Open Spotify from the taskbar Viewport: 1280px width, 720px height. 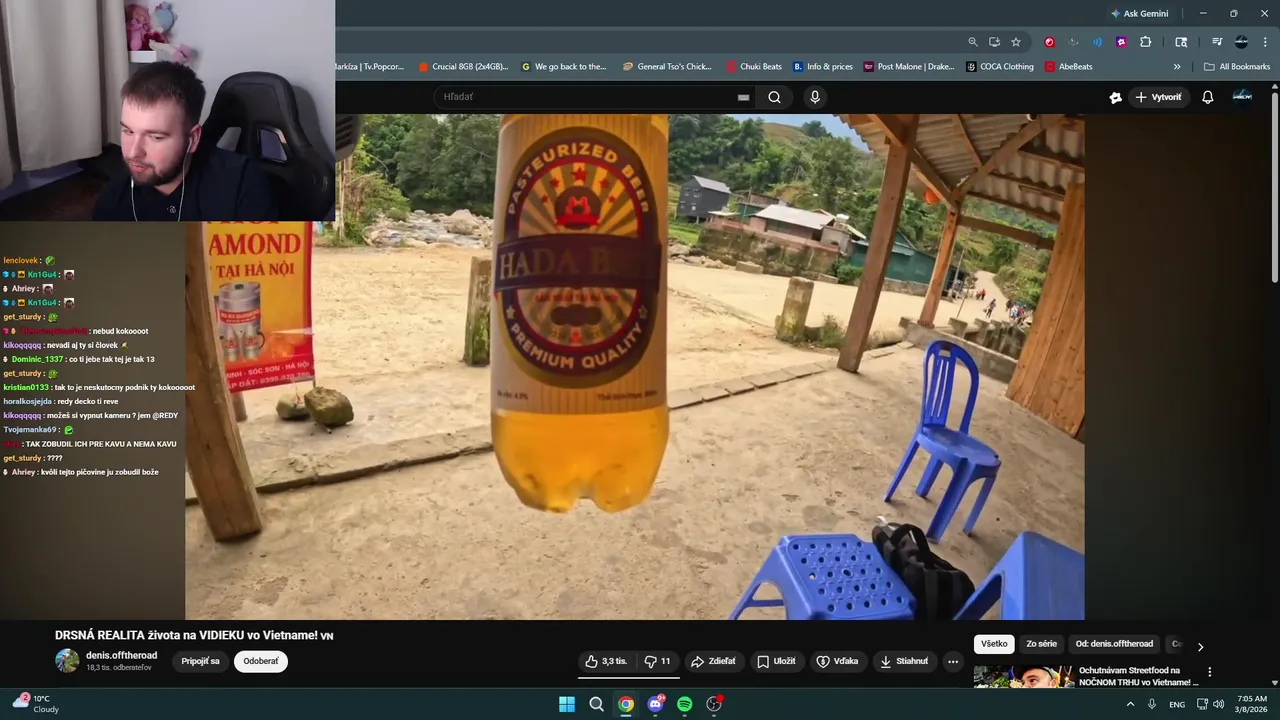pyautogui.click(x=684, y=704)
